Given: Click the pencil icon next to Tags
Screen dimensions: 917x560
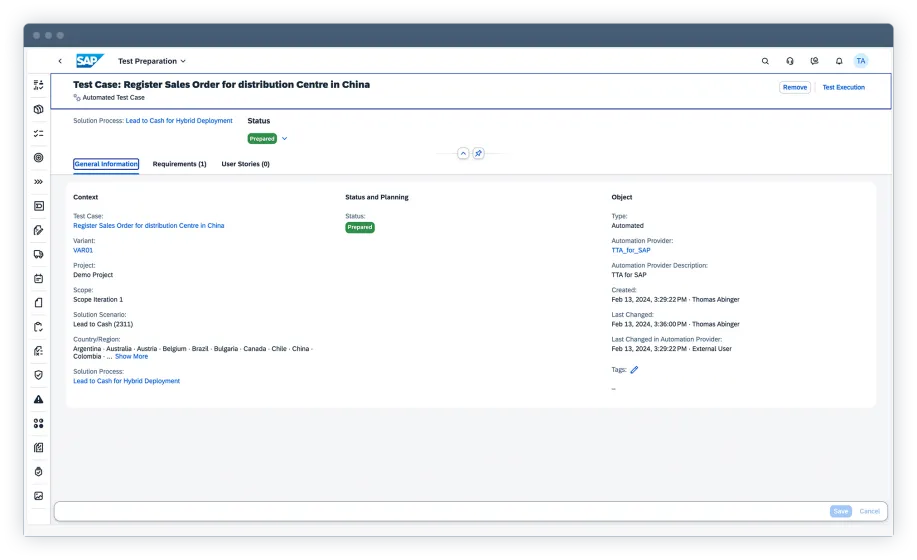Looking at the screenshot, I should click(634, 370).
